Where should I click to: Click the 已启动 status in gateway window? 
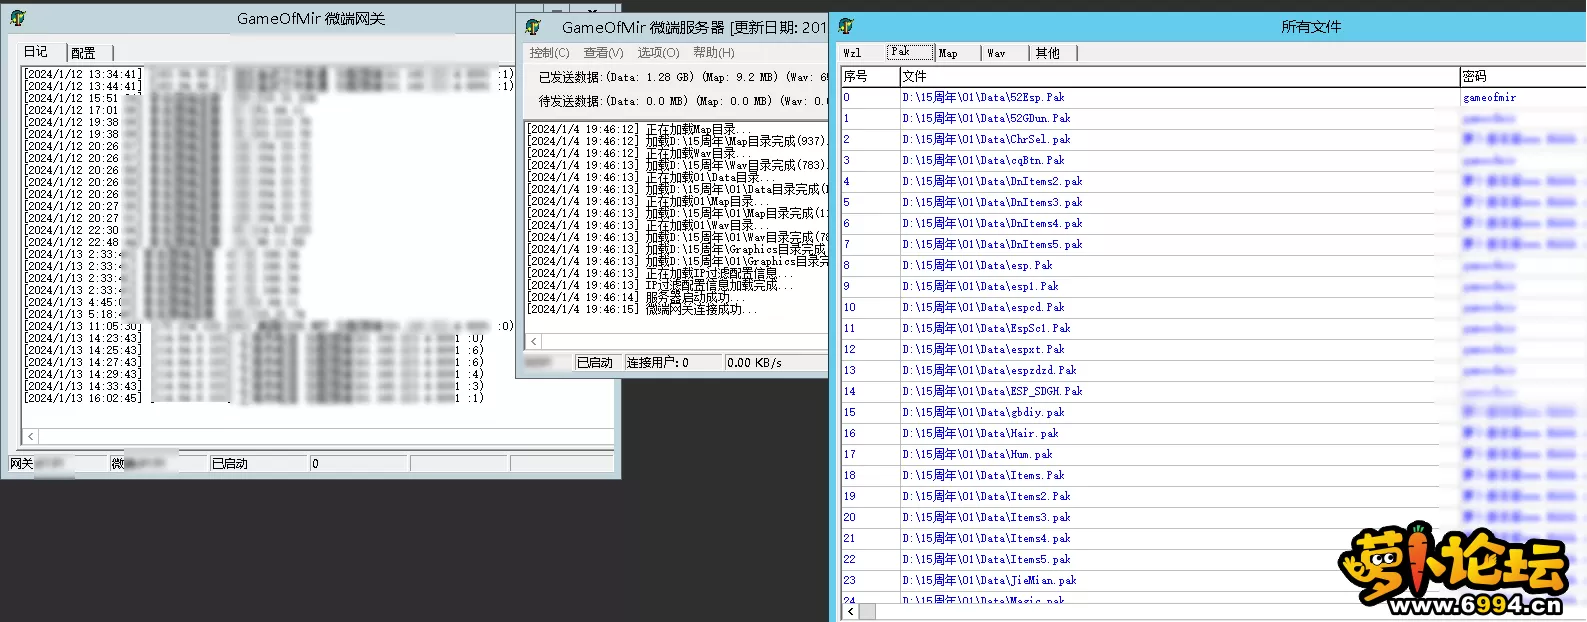pos(258,464)
